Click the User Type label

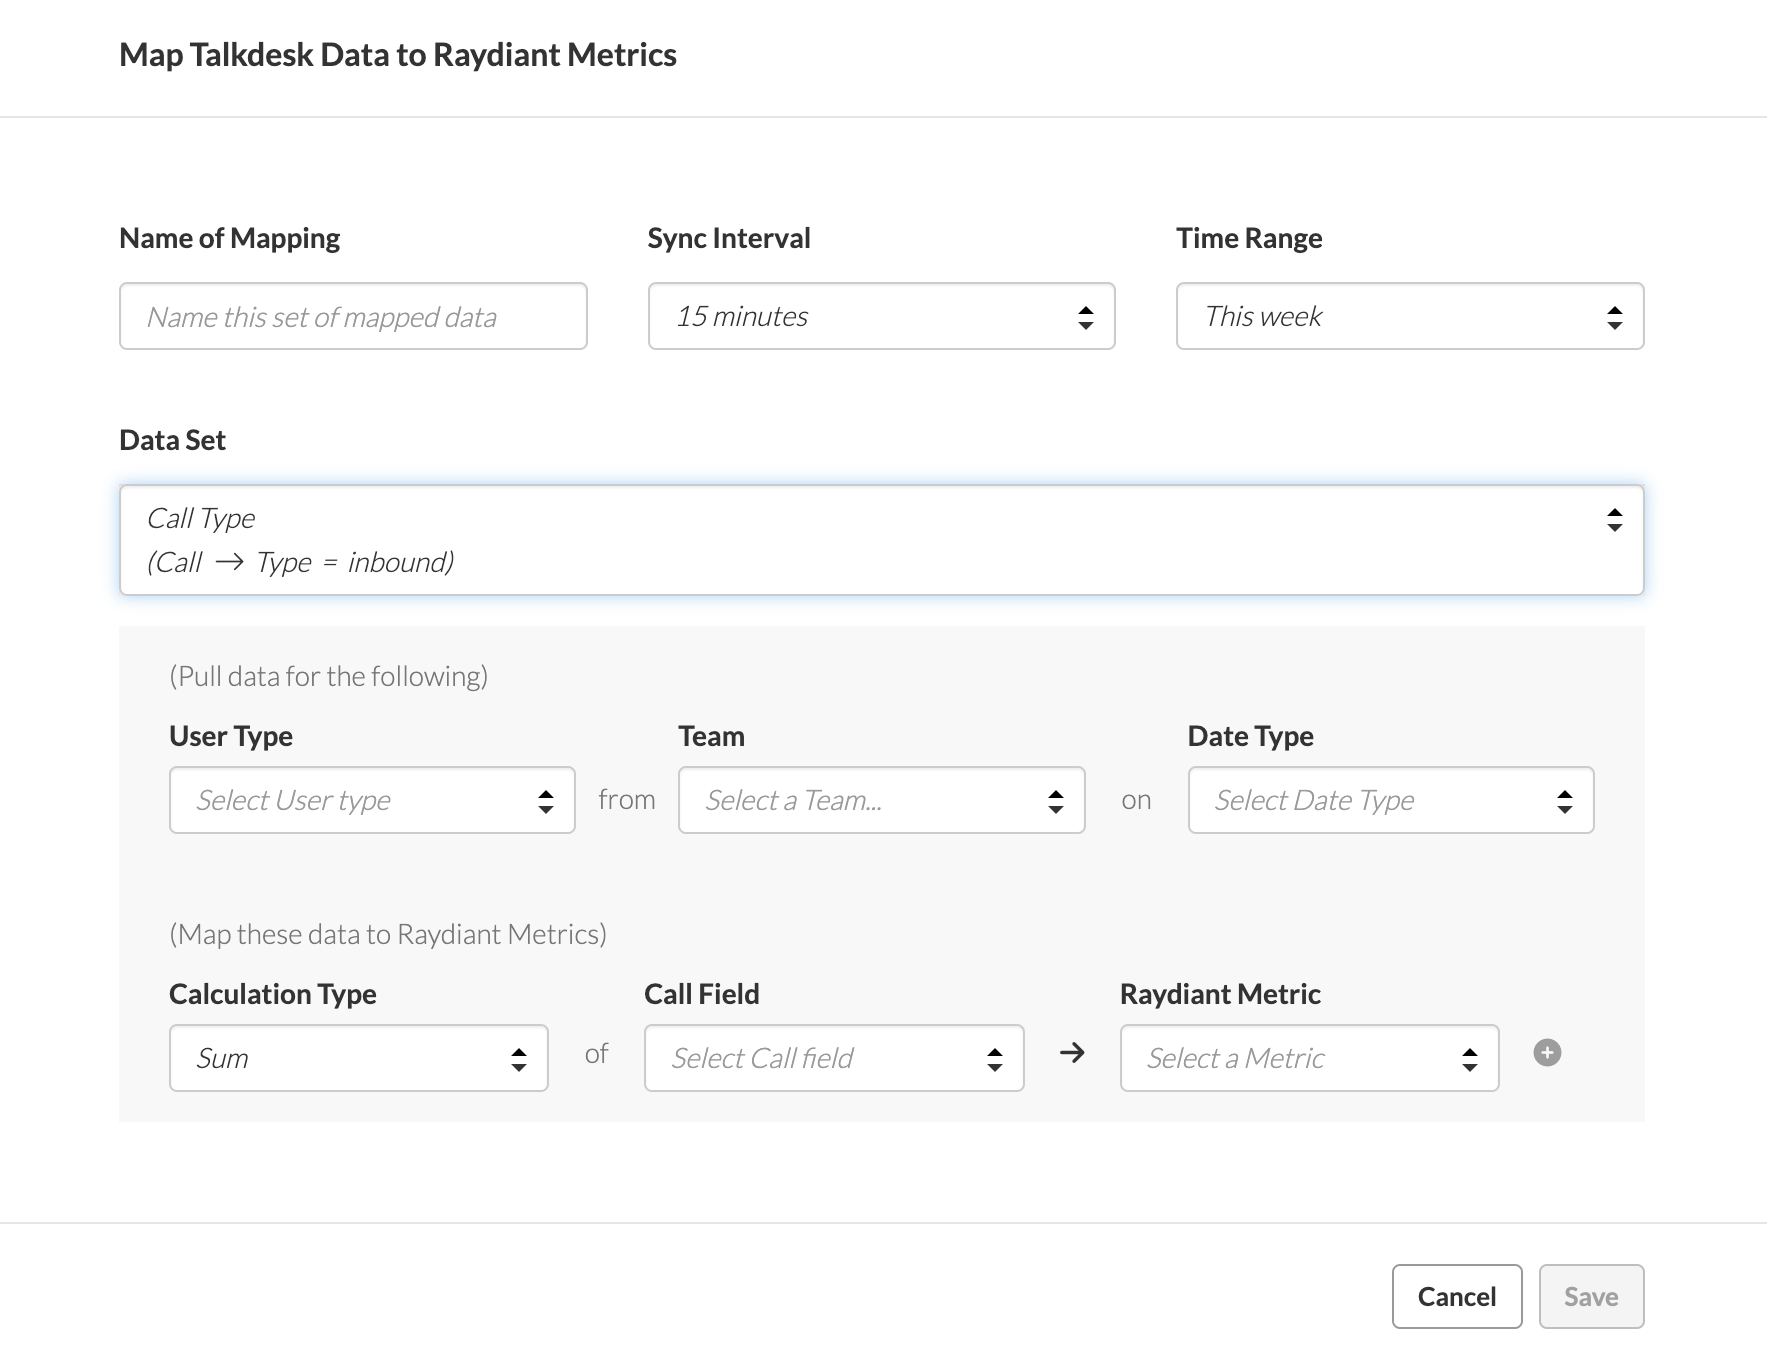point(231,736)
